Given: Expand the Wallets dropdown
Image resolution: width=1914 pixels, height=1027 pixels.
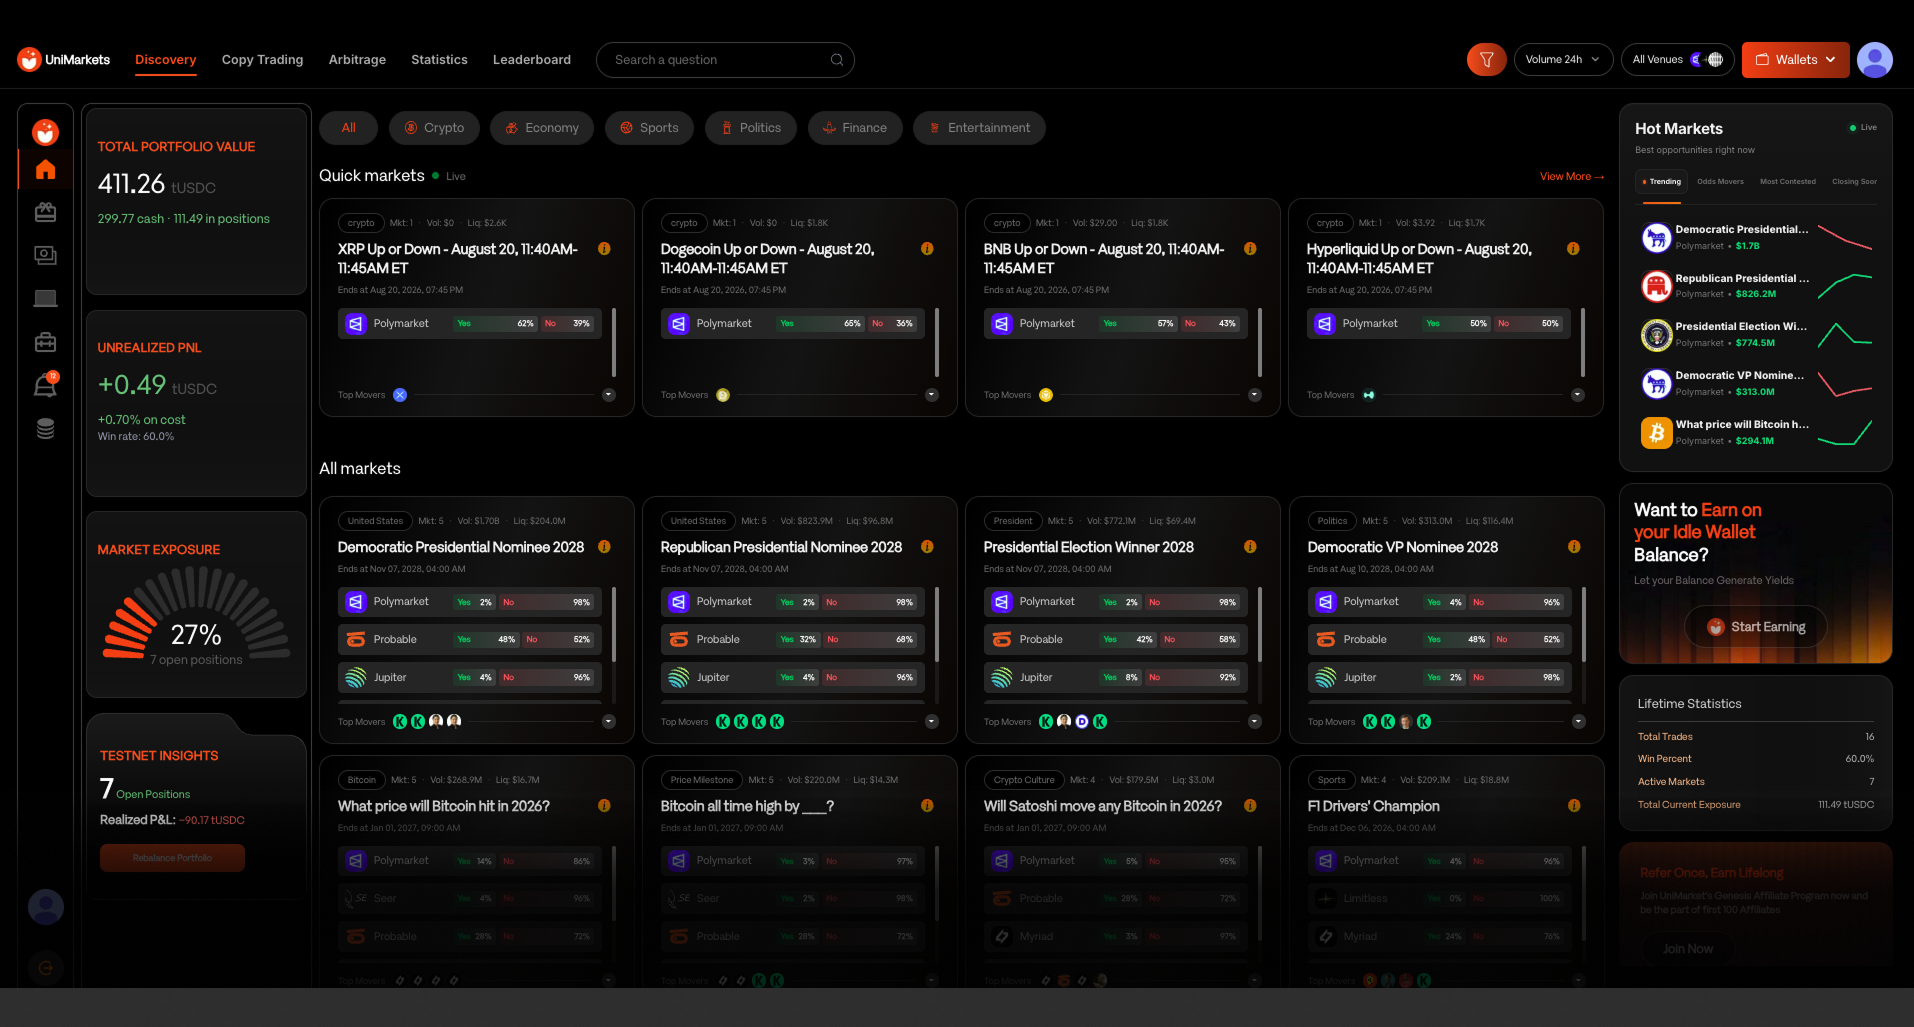Looking at the screenshot, I should point(1795,60).
